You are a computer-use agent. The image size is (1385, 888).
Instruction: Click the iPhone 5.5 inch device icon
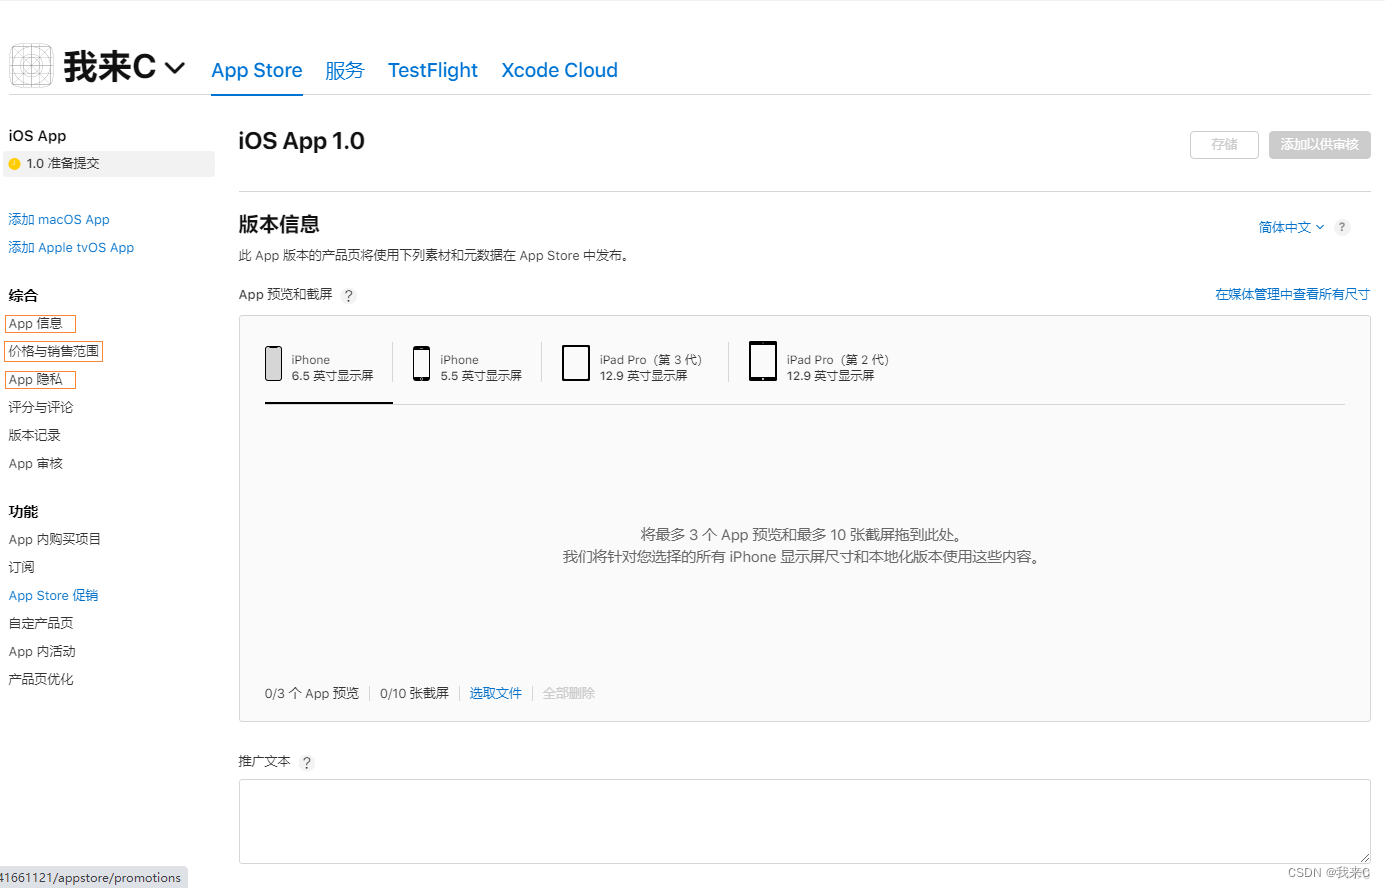pyautogui.click(x=422, y=364)
